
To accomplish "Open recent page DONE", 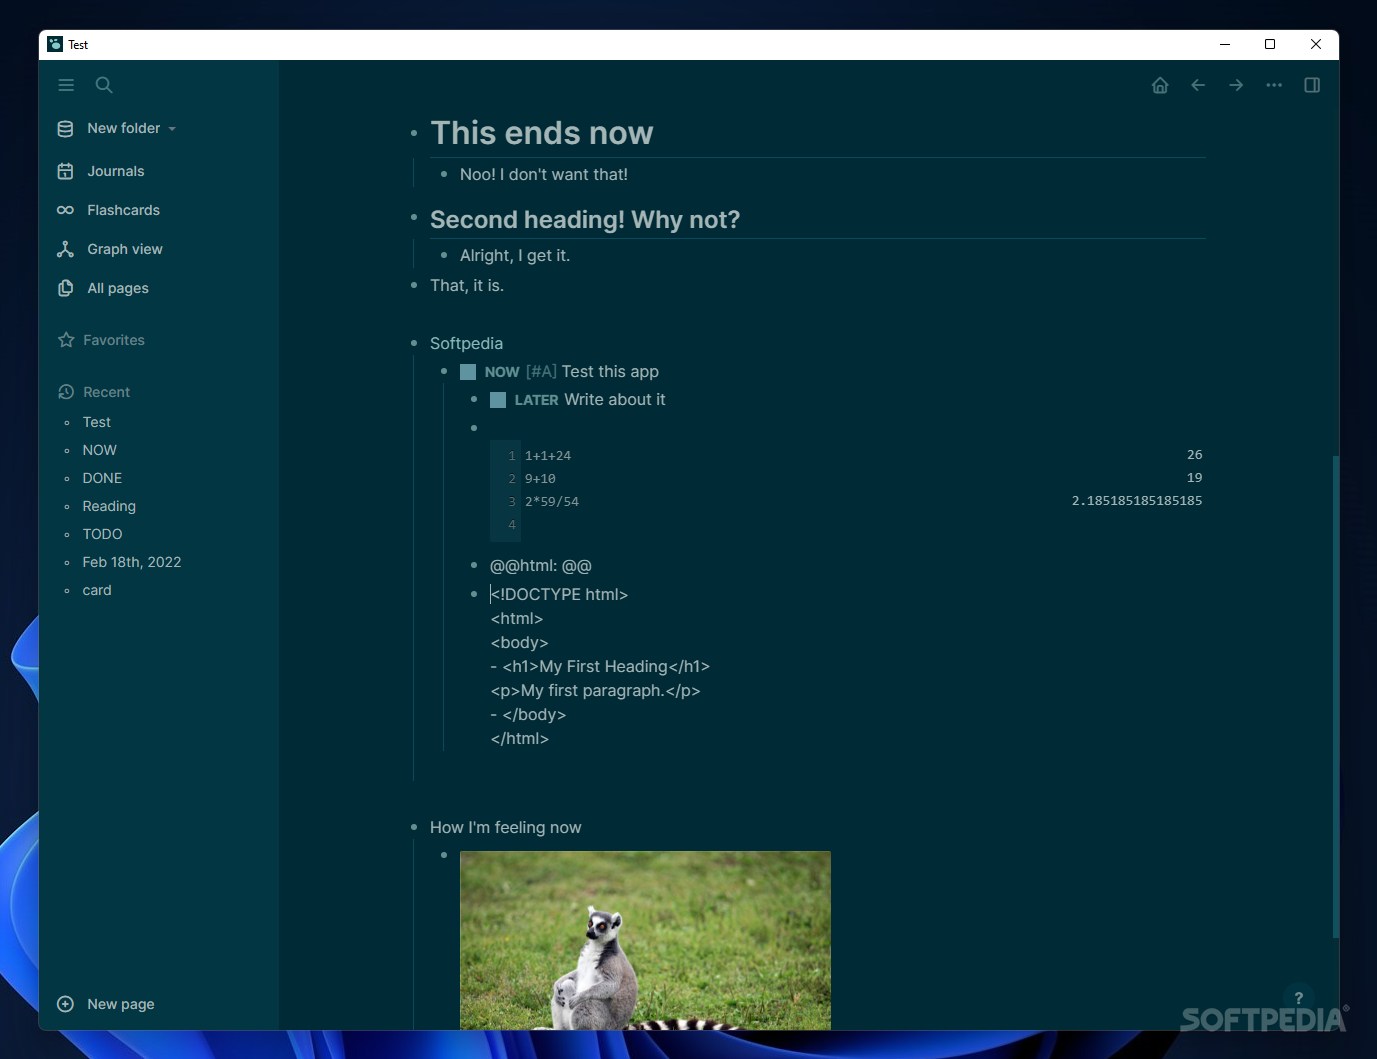I will 102,478.
